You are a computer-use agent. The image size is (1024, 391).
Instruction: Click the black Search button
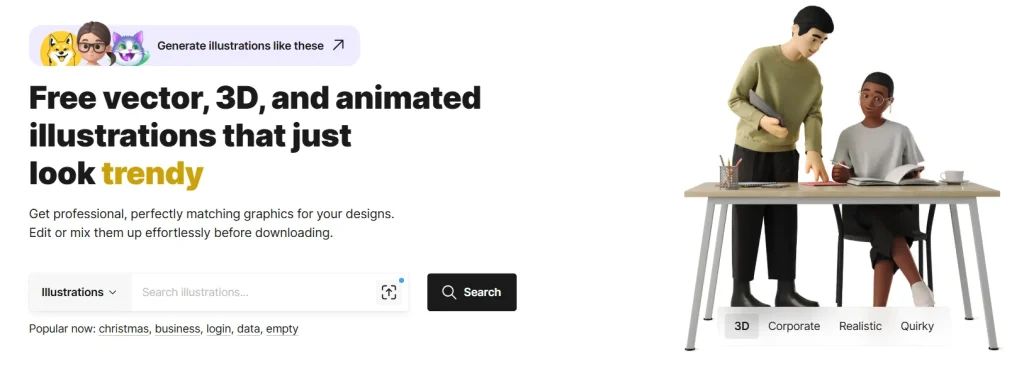point(472,292)
